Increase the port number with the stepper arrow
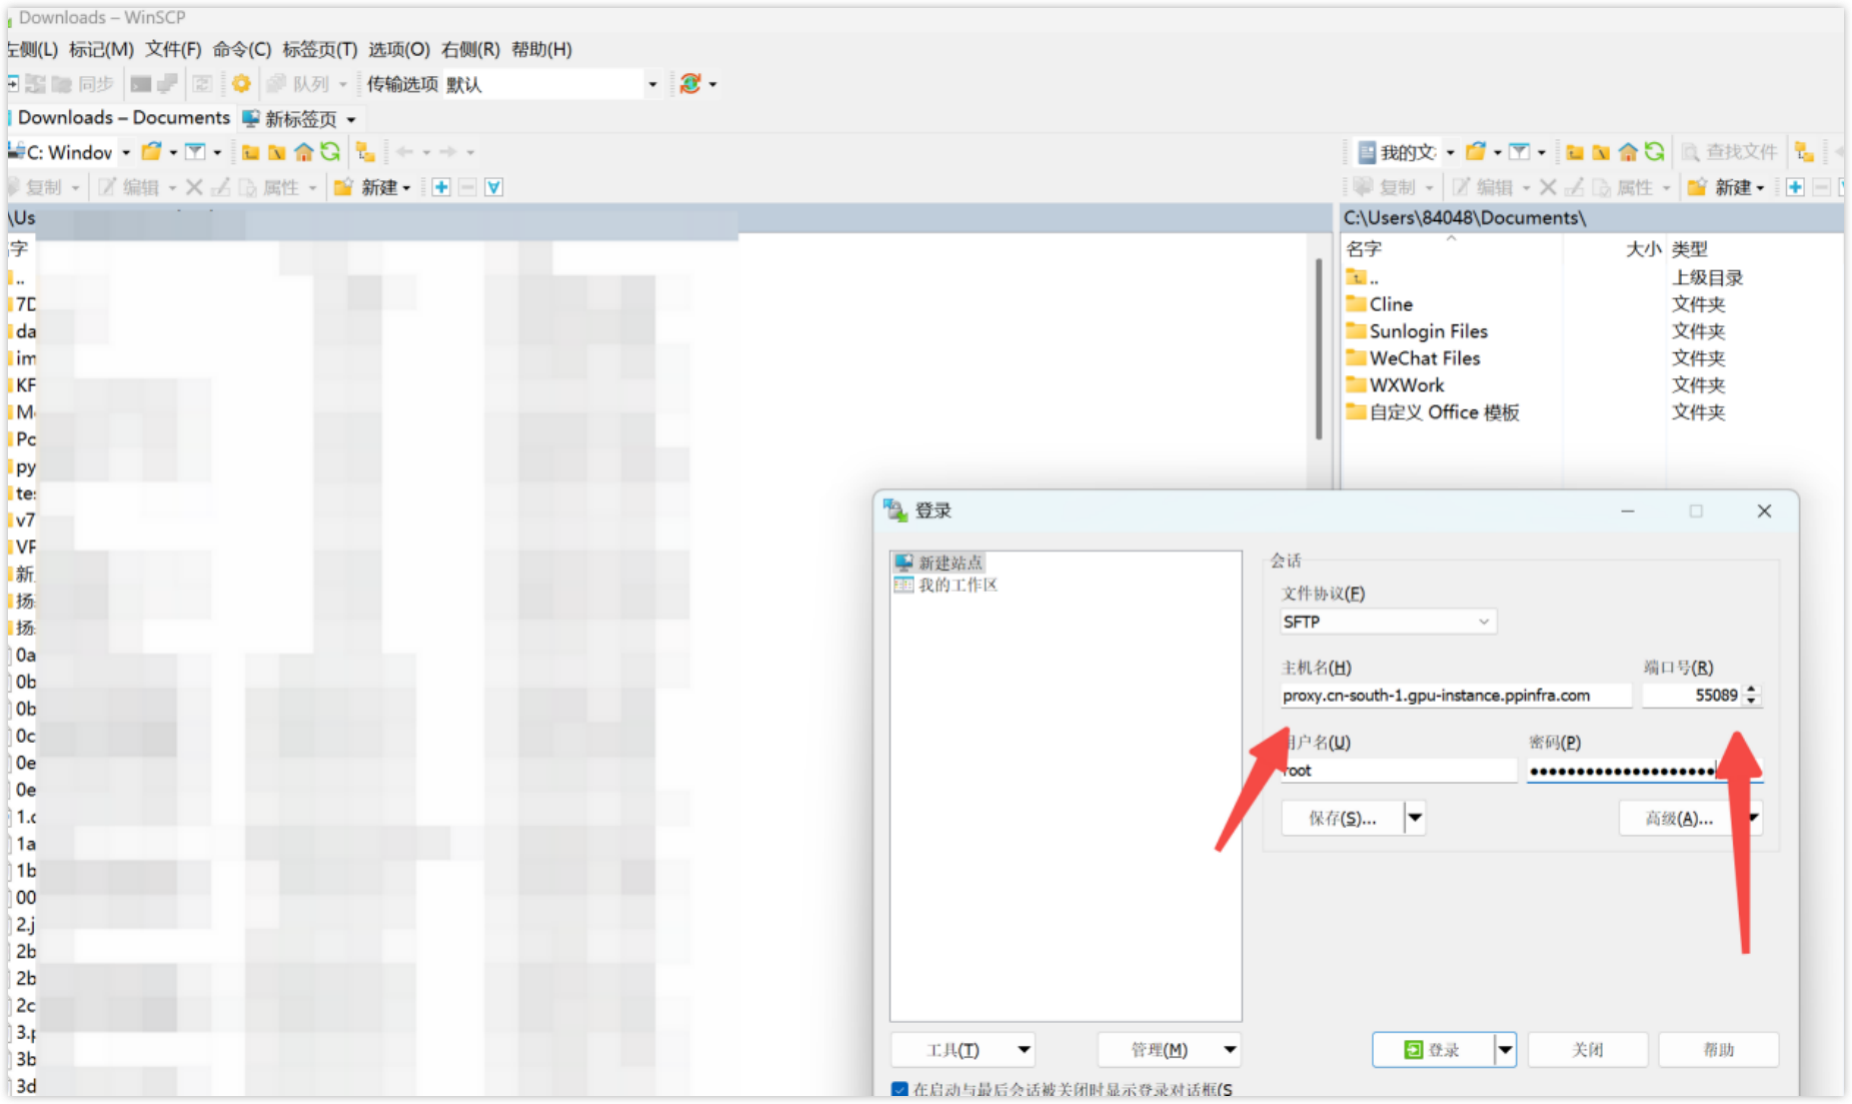The image size is (1852, 1104). (1751, 690)
